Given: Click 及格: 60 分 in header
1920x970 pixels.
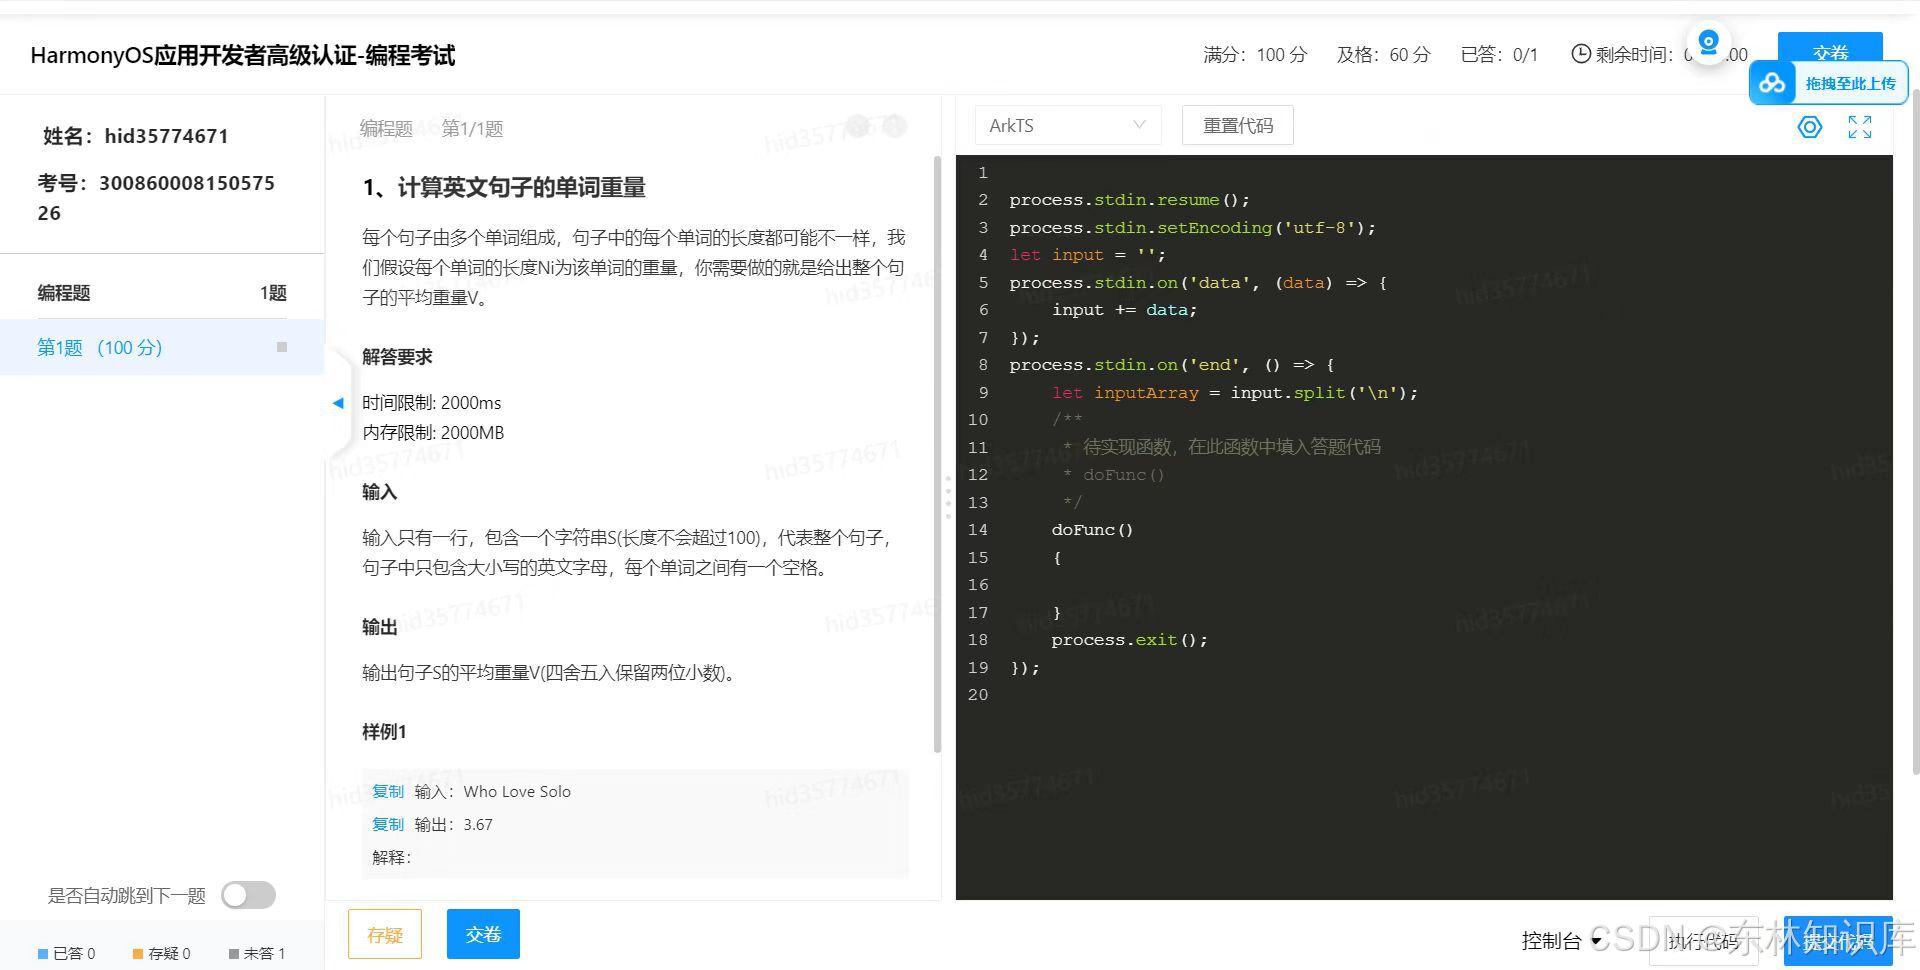Looking at the screenshot, I should (x=1384, y=54).
